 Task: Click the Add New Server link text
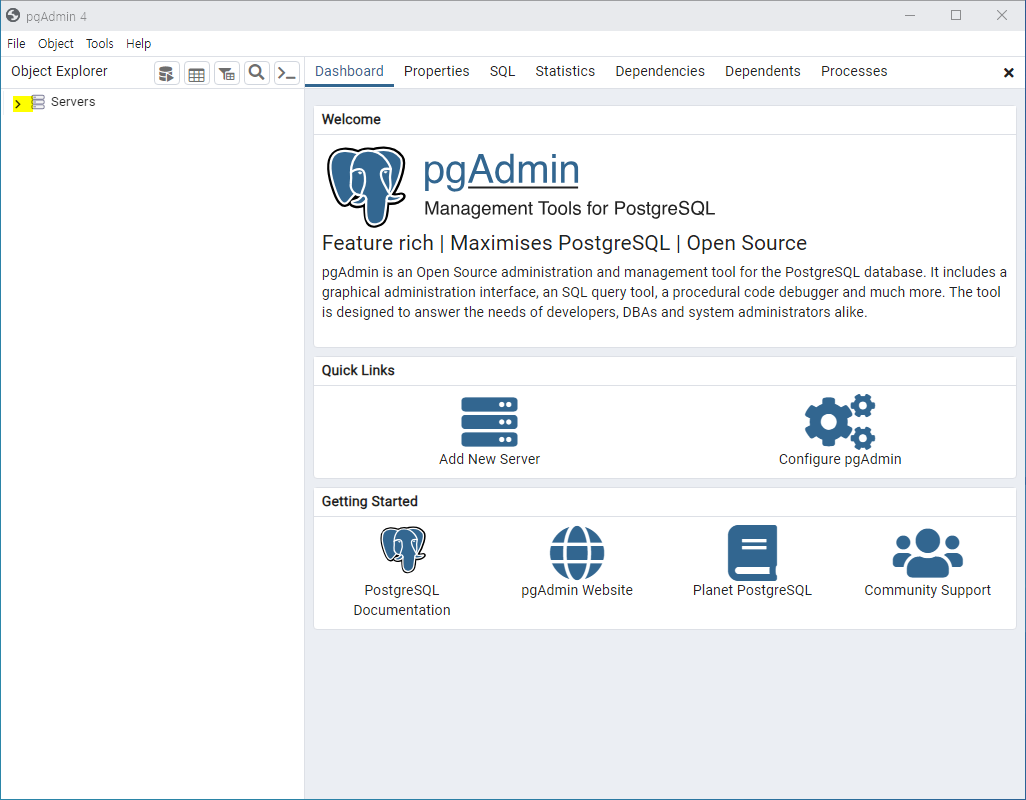pyautogui.click(x=489, y=459)
